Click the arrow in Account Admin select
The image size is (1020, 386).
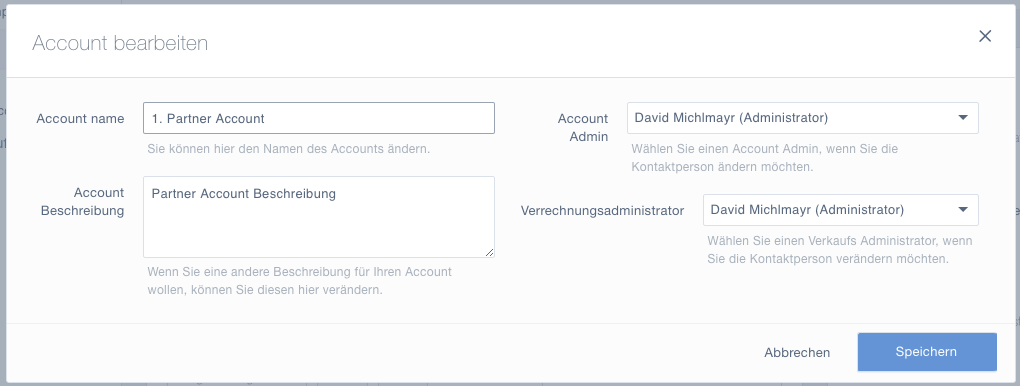(x=963, y=118)
